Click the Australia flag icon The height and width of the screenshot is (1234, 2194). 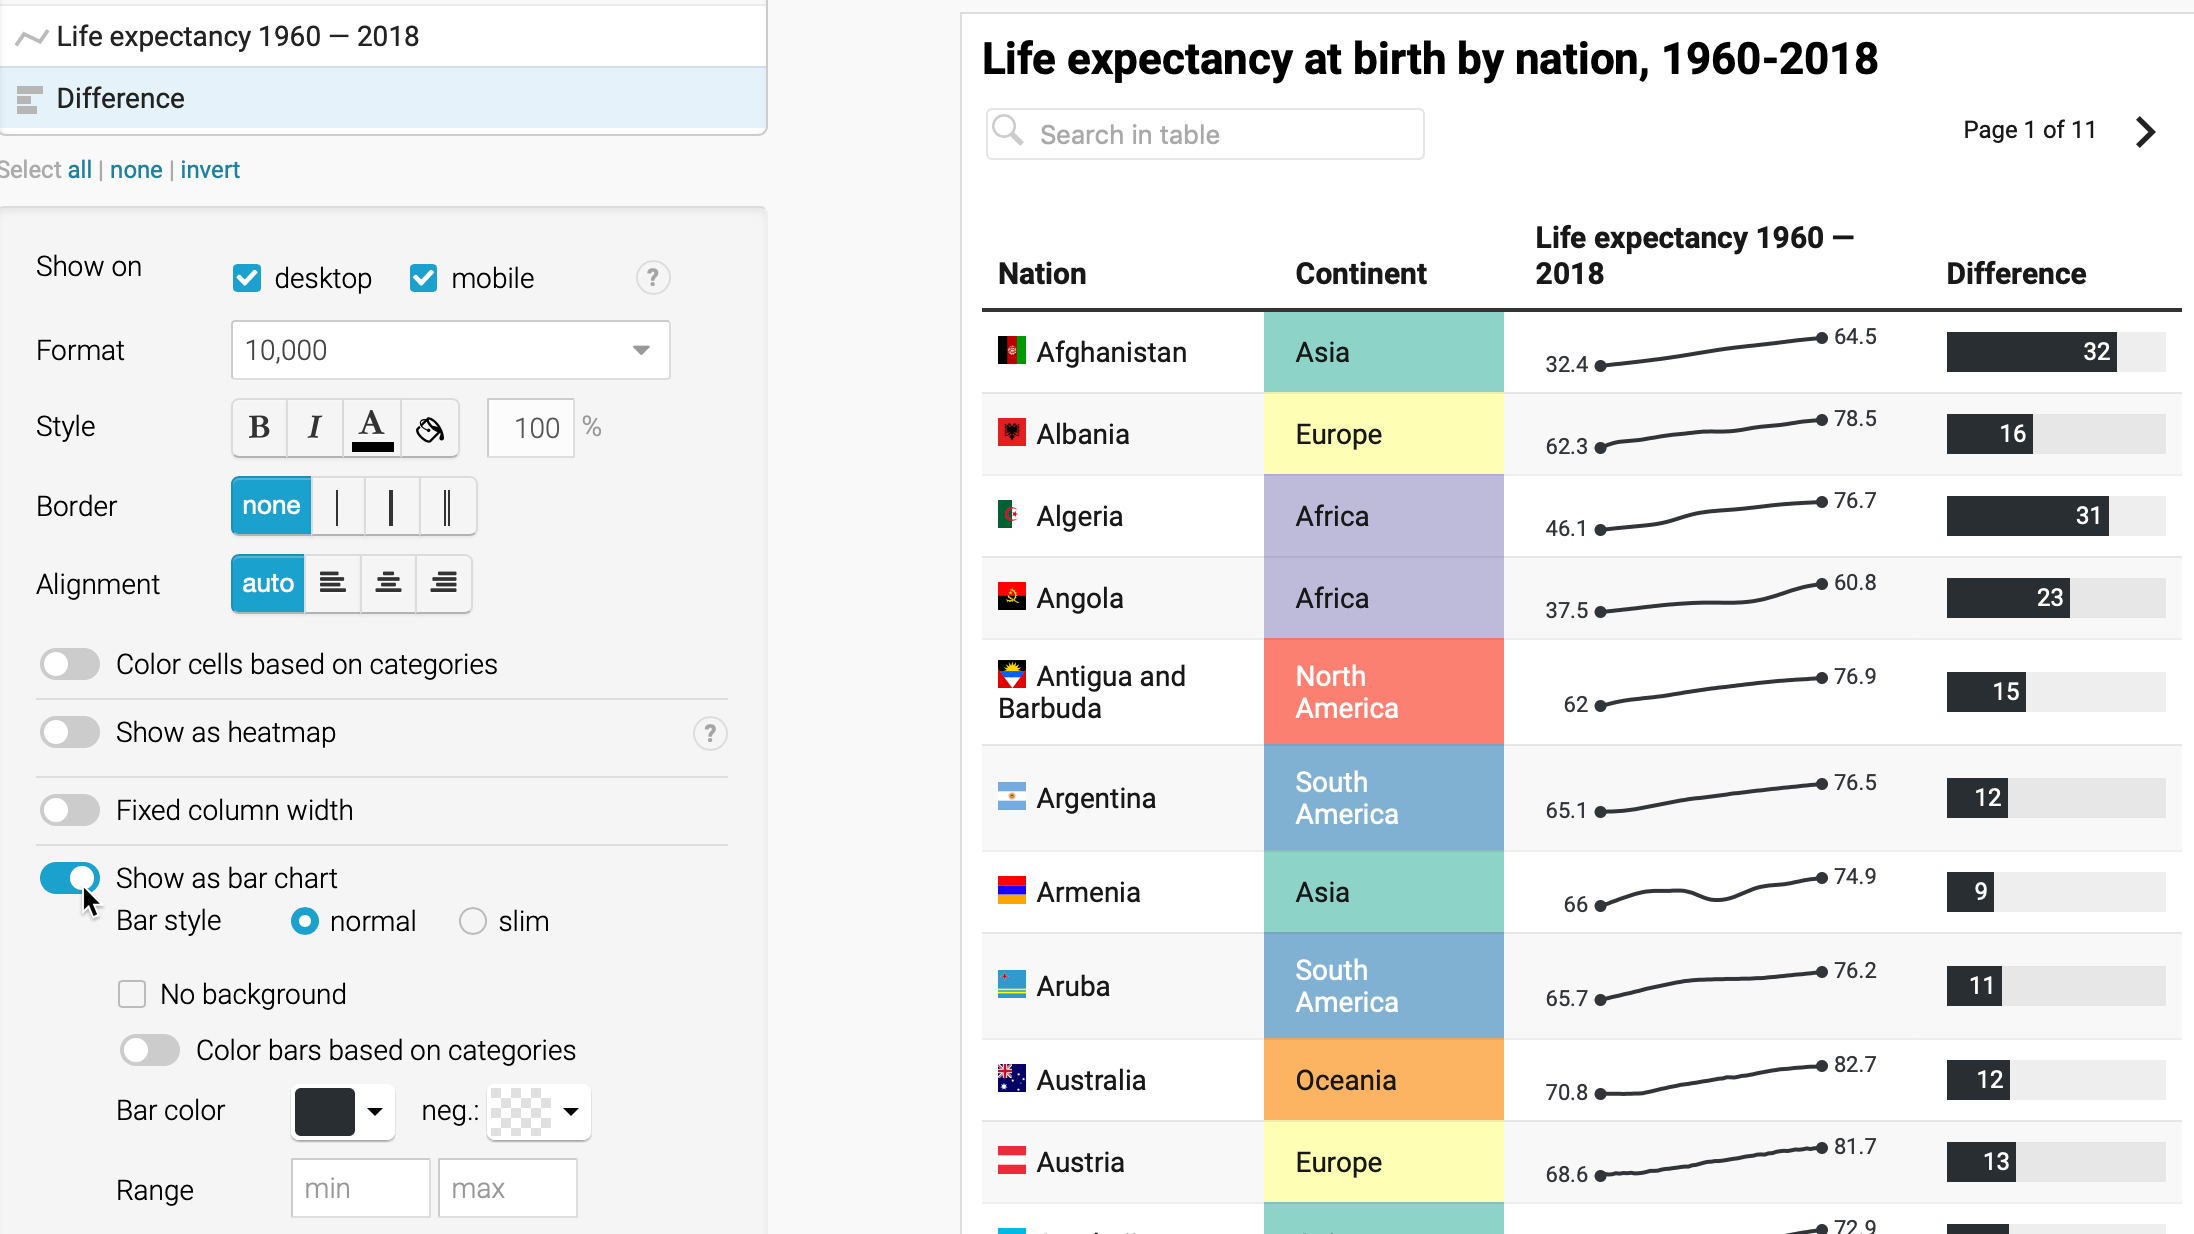click(x=1012, y=1078)
